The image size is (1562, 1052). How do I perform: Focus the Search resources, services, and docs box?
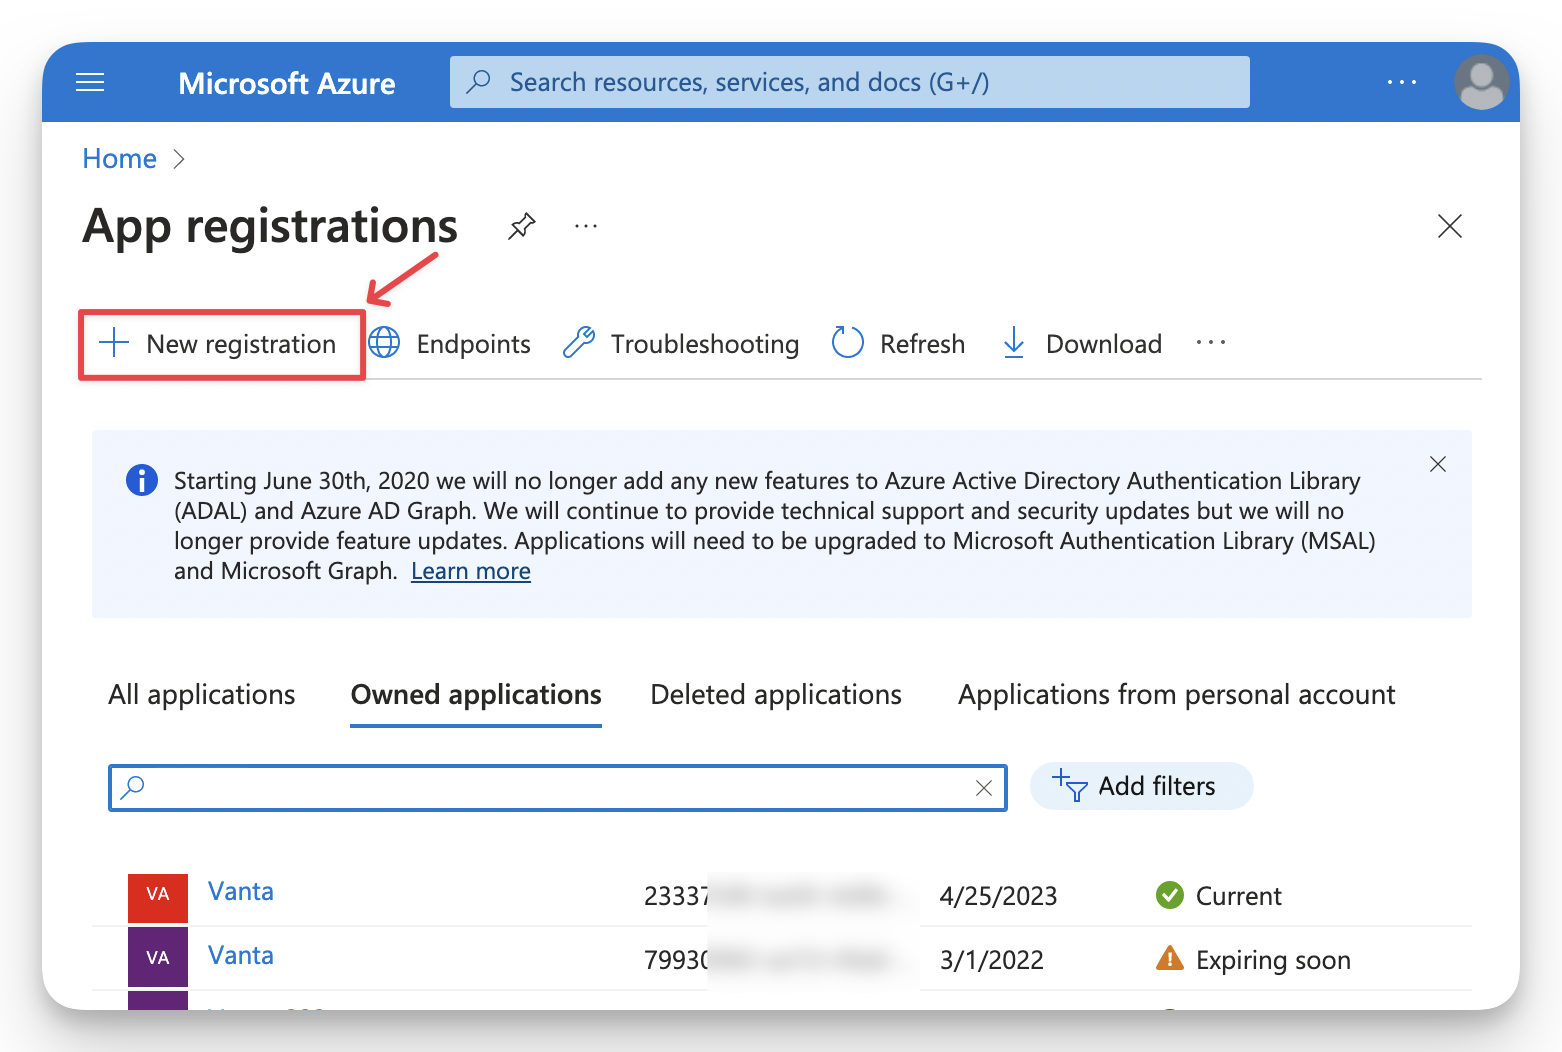coord(850,82)
